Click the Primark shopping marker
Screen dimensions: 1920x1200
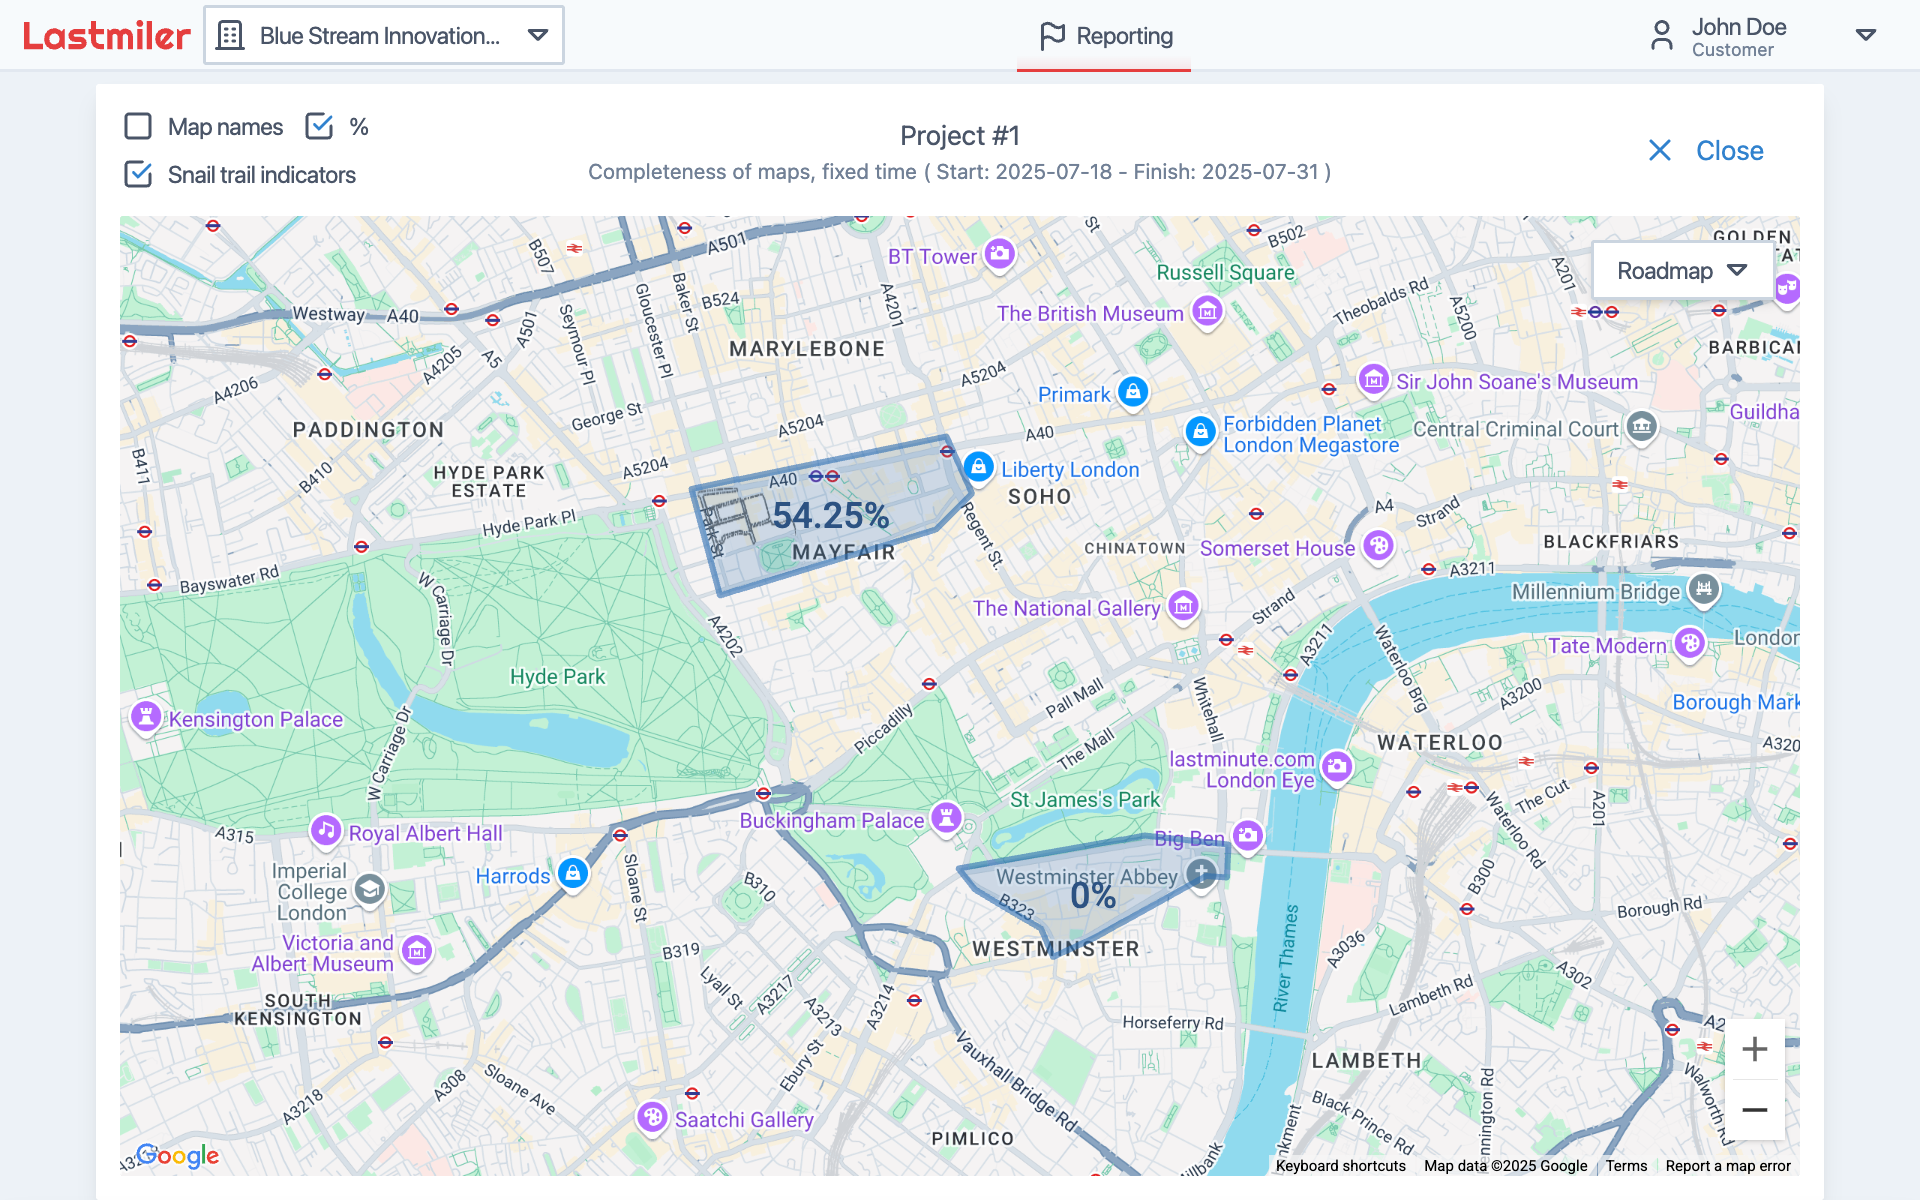(x=1132, y=391)
